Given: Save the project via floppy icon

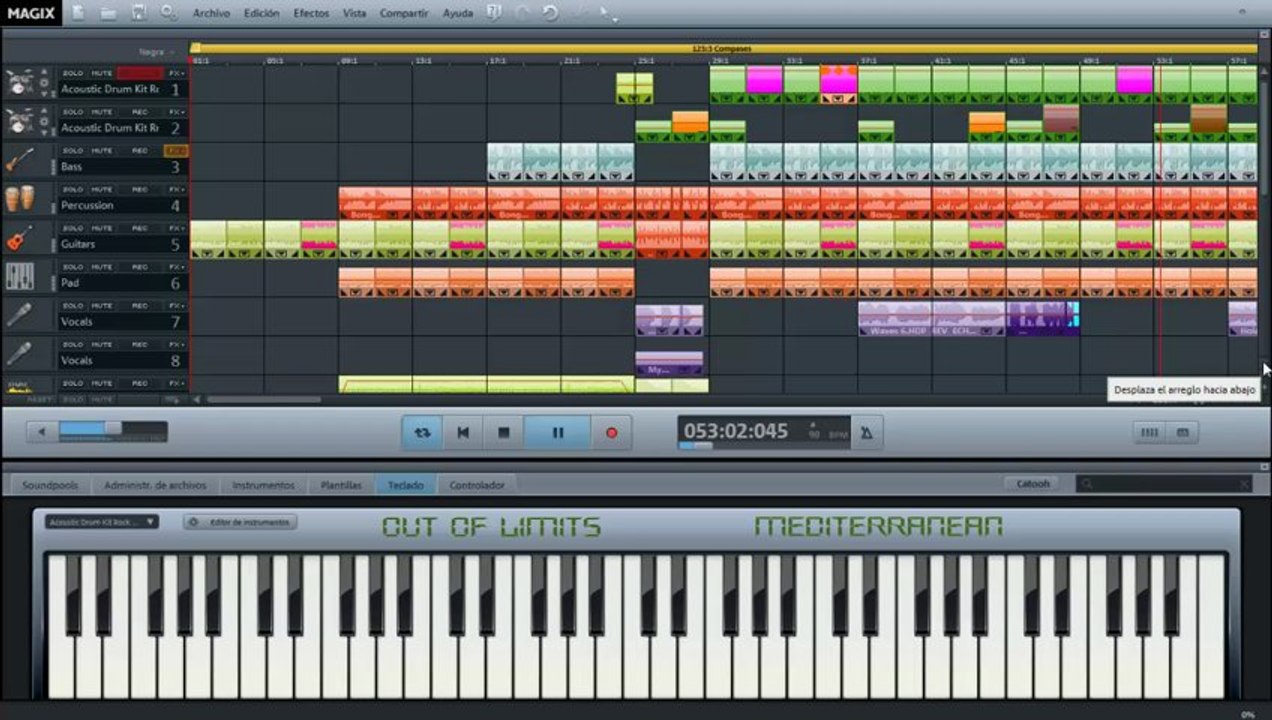Looking at the screenshot, I should 139,13.
